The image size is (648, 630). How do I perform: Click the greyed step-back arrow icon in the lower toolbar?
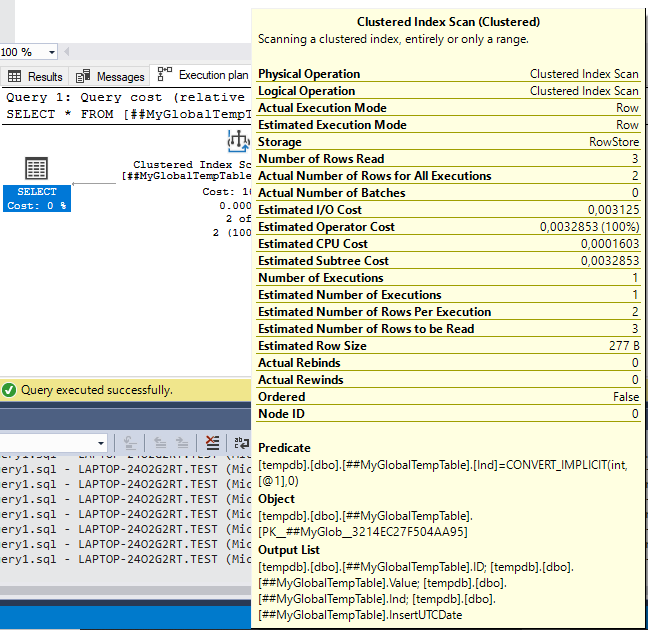[130, 443]
